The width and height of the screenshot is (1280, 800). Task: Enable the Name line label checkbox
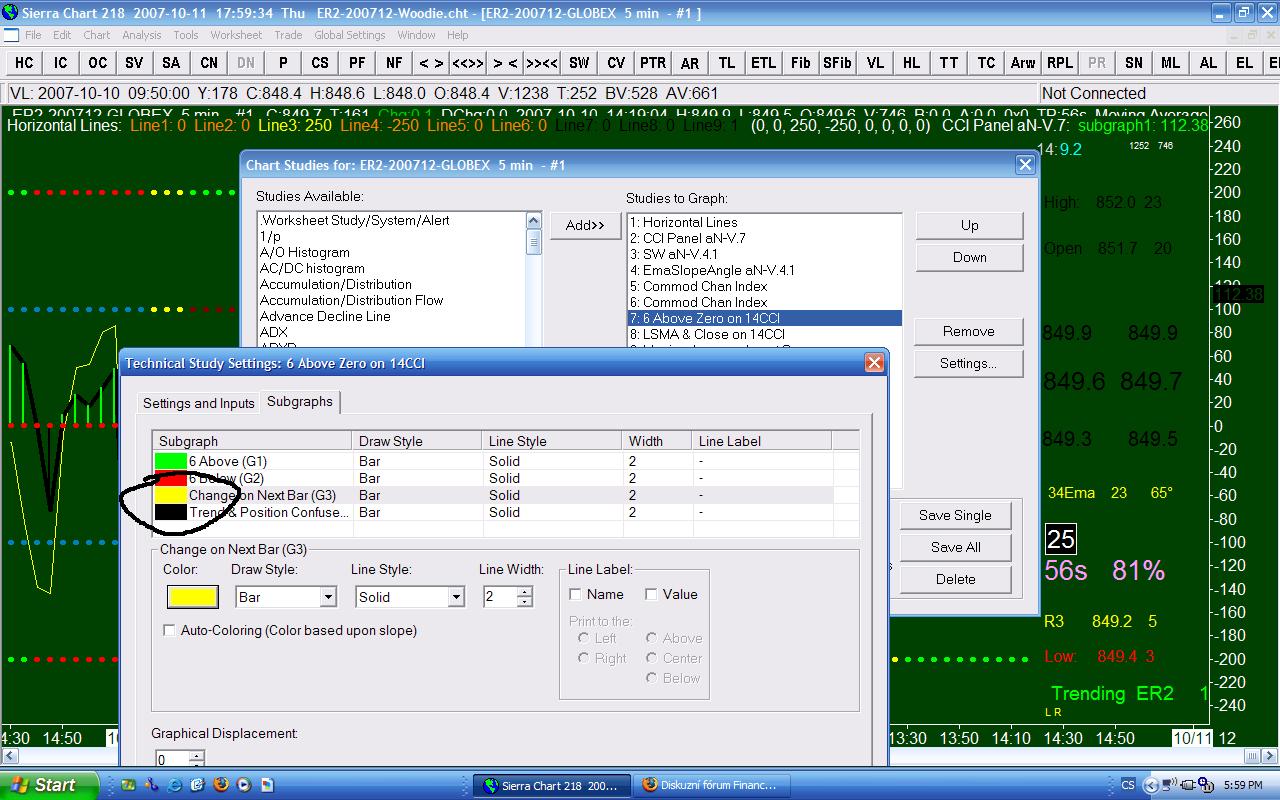[x=576, y=594]
